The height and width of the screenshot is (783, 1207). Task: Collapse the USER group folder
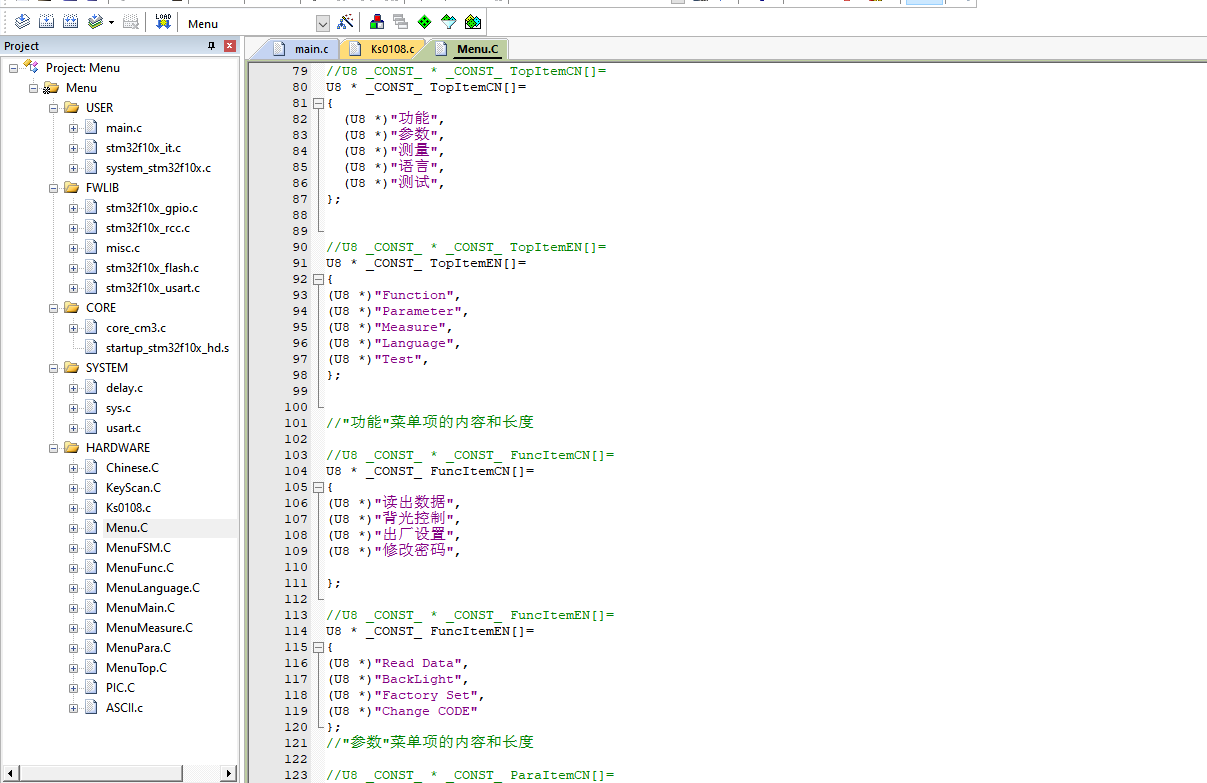coord(54,108)
